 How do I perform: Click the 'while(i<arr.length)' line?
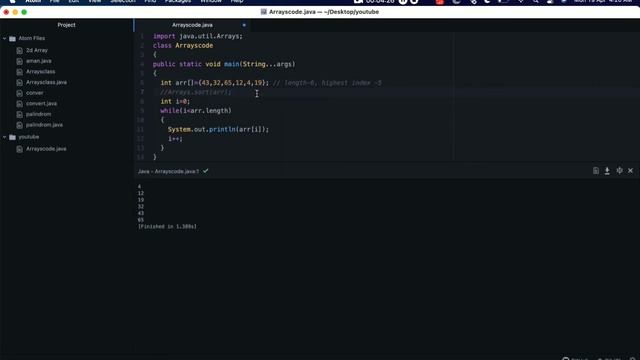point(196,111)
